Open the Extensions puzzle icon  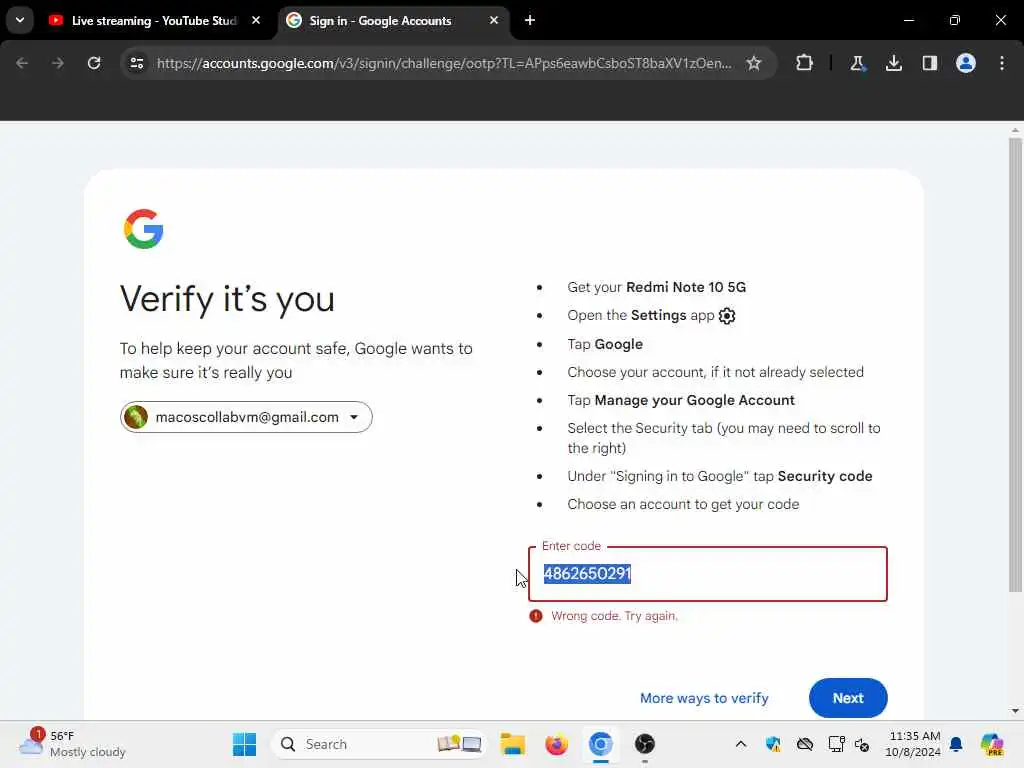[x=805, y=63]
